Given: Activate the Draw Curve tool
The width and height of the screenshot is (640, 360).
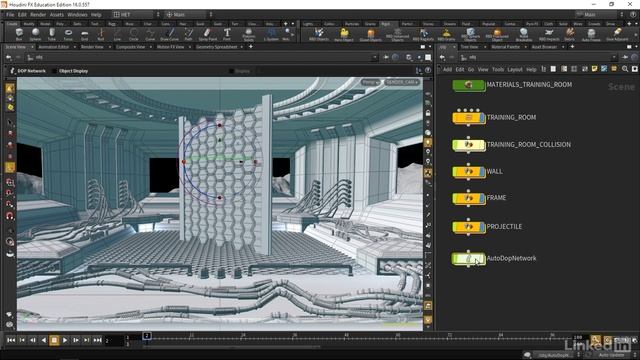Looking at the screenshot, I should click(x=169, y=34).
